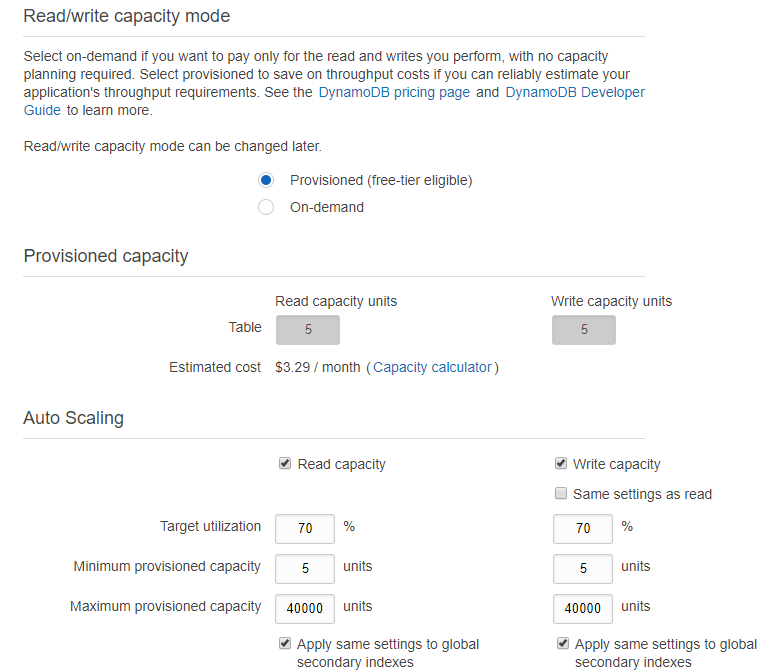
Task: Click the write Target utilization field
Action: pos(583,529)
